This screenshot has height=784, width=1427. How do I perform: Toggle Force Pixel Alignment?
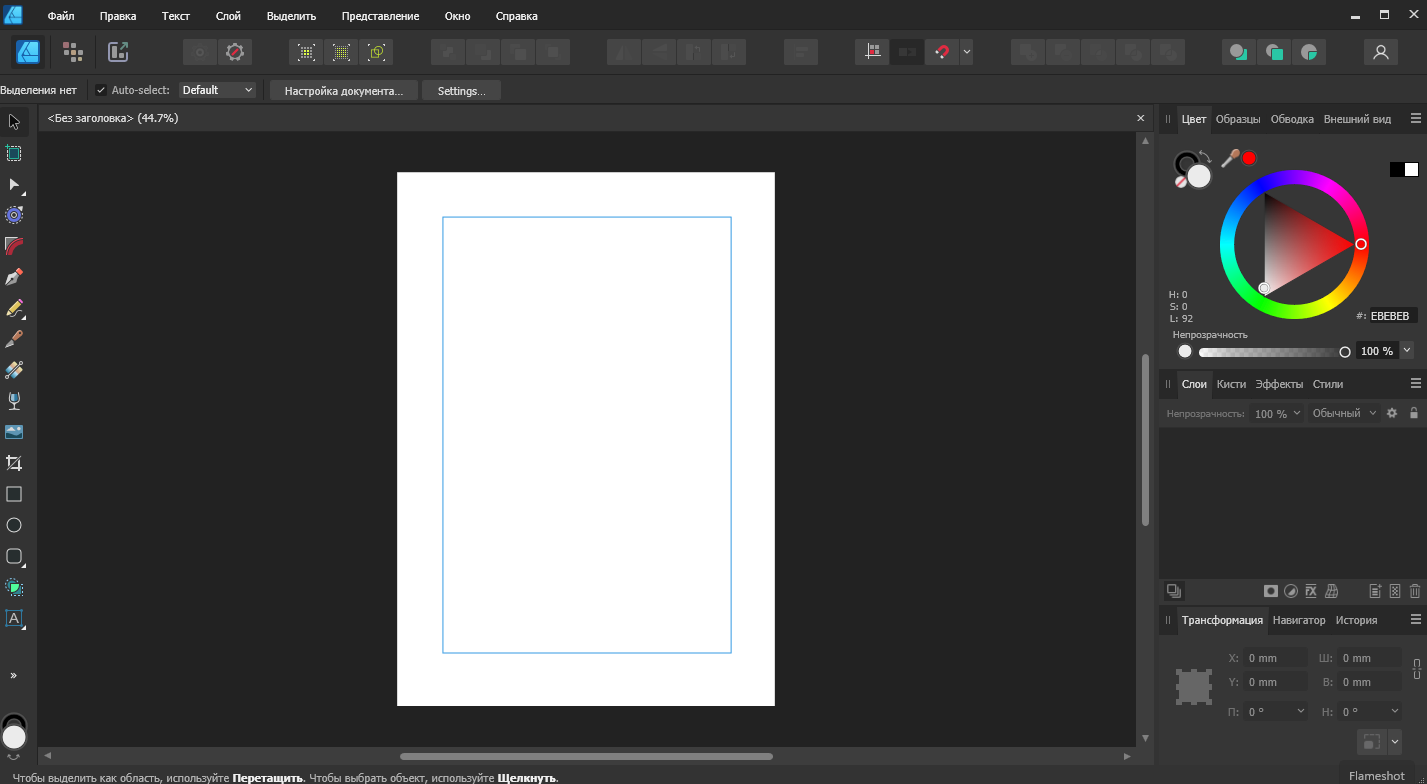point(873,52)
